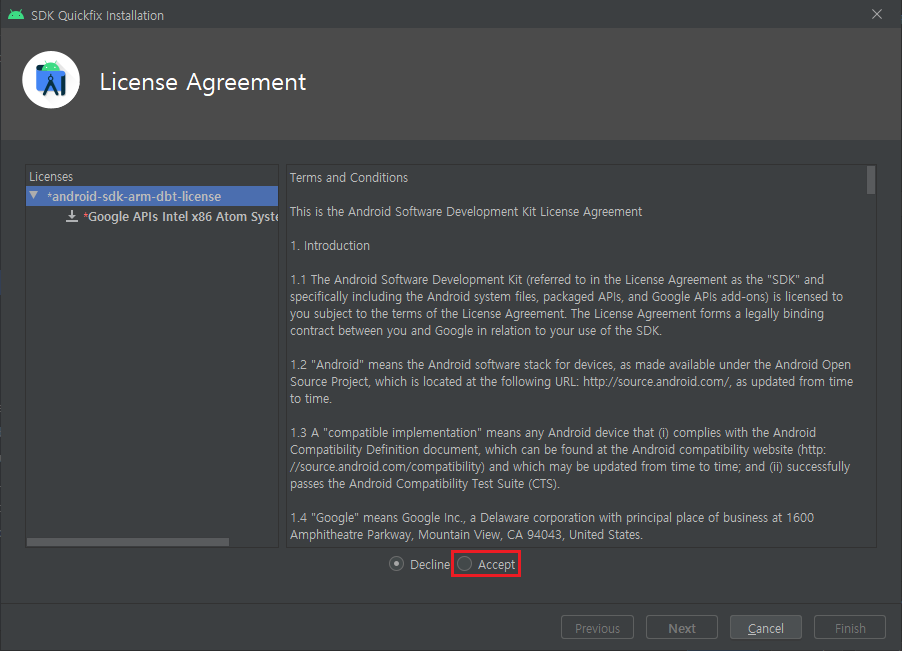Click the Cancel button
902x651 pixels.
(x=765, y=627)
